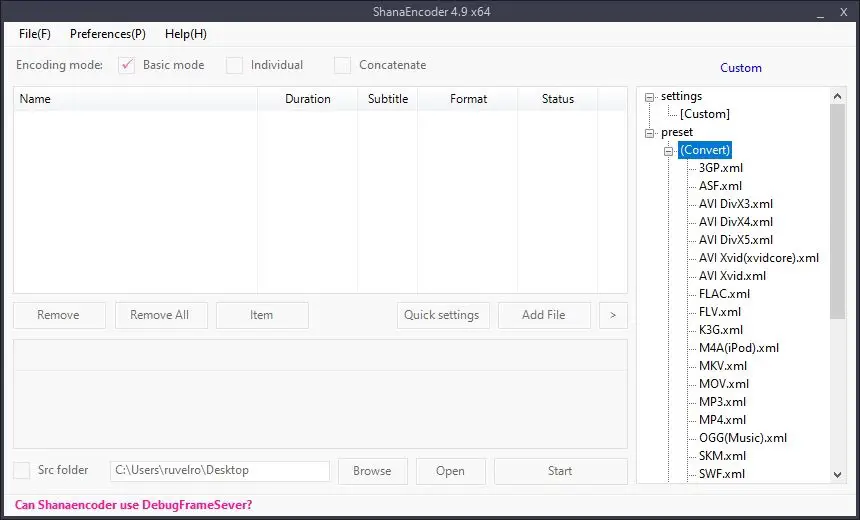The width and height of the screenshot is (860, 520).
Task: Start the encoding with Start button
Action: [561, 471]
